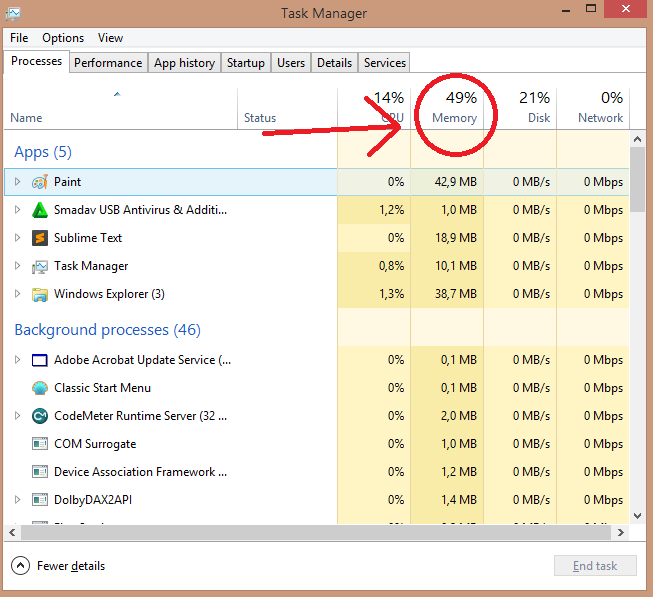The width and height of the screenshot is (653, 597).
Task: Sort by the Disk column header
Action: point(520,109)
